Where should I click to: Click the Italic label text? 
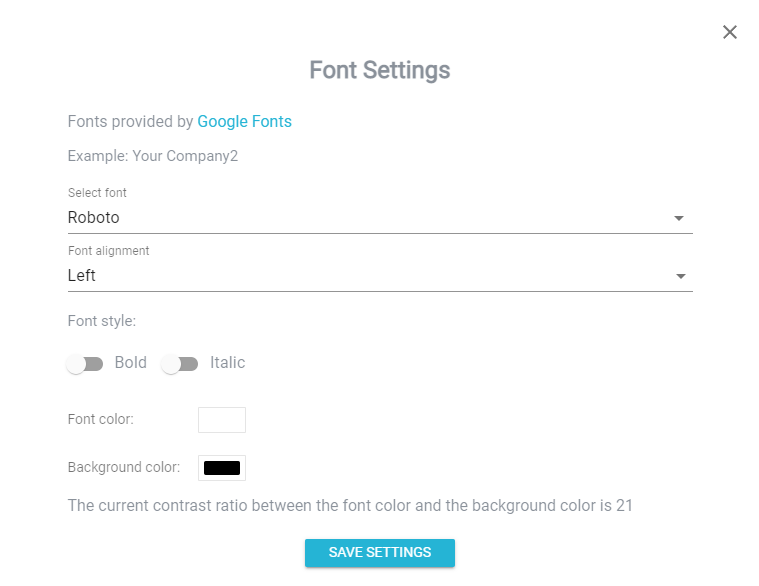coord(228,362)
